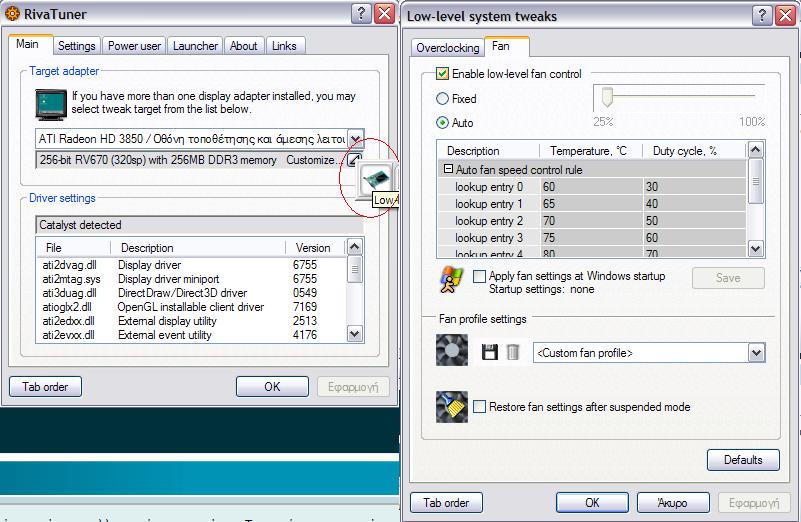
Task: Select ati2mtag.sys driver file row
Action: pyautogui.click(x=72, y=279)
